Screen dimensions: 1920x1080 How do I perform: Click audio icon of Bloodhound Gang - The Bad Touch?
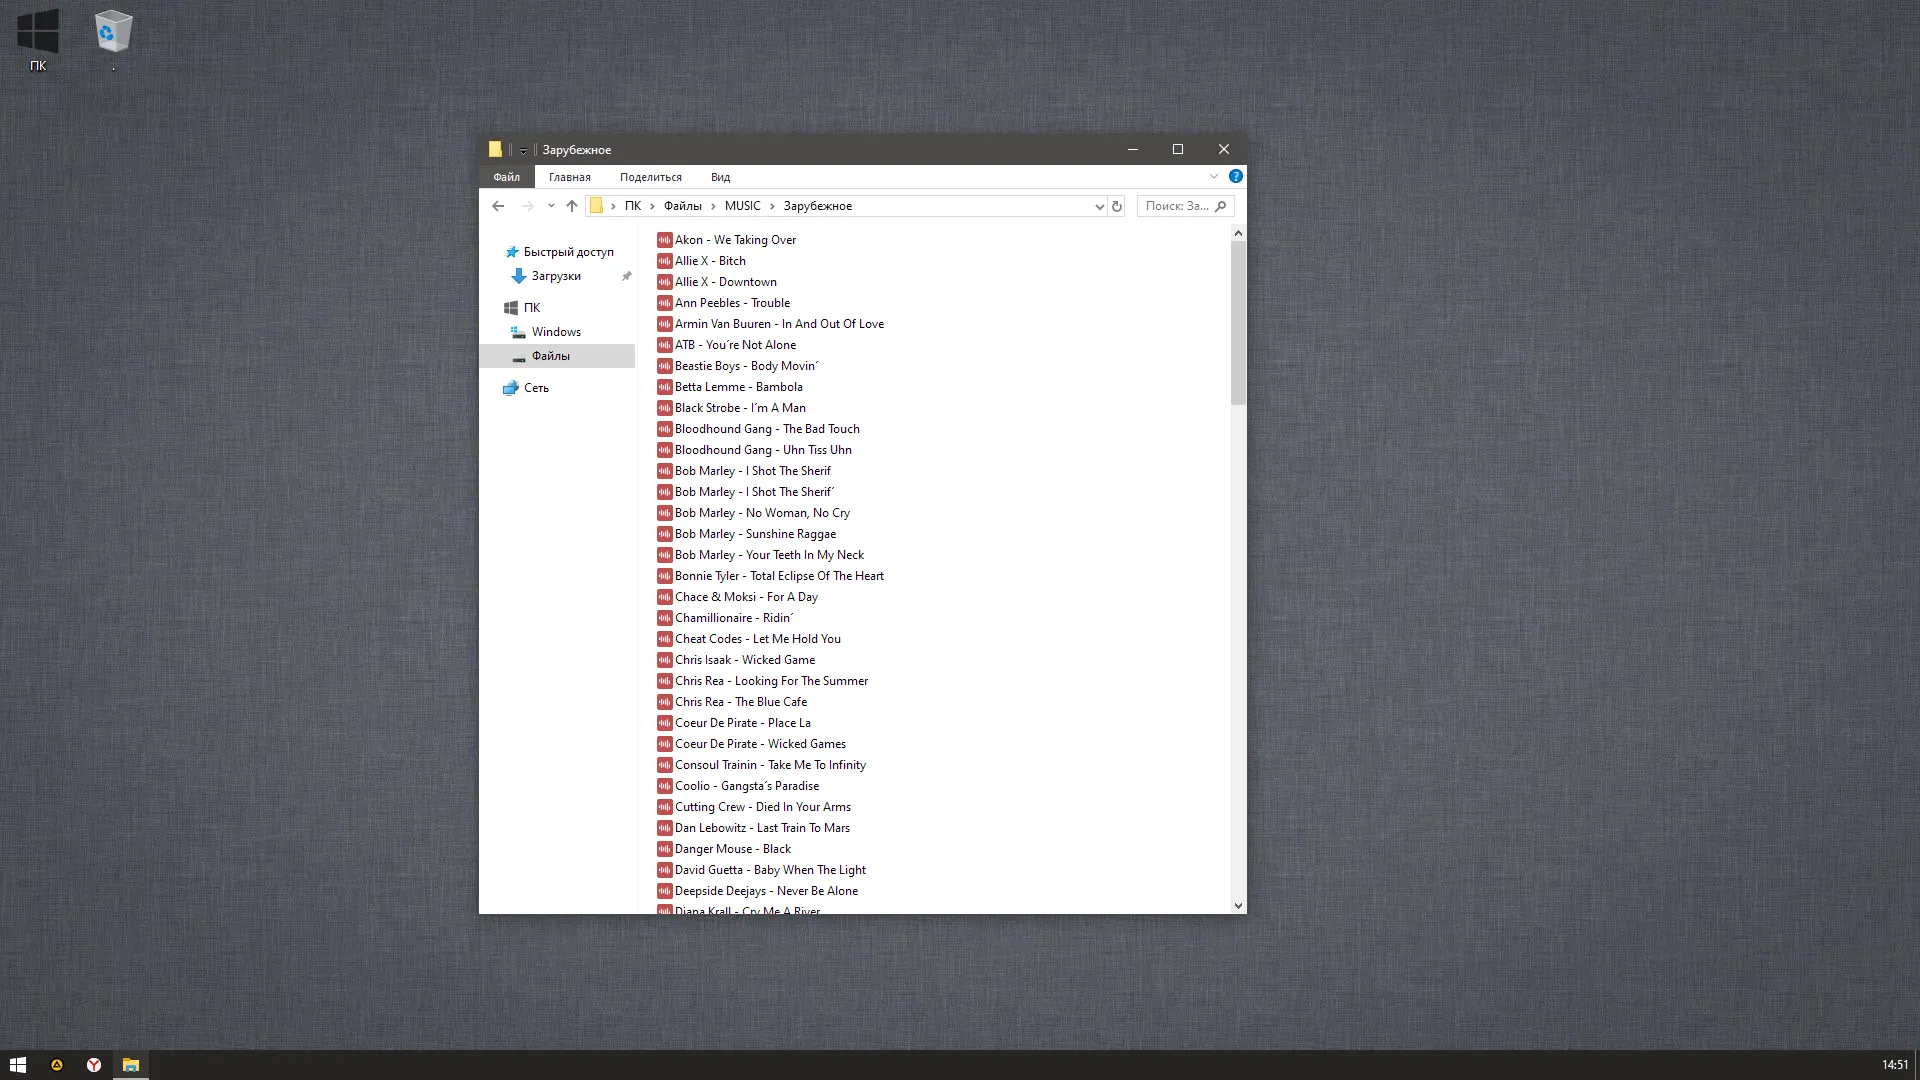(x=664, y=429)
